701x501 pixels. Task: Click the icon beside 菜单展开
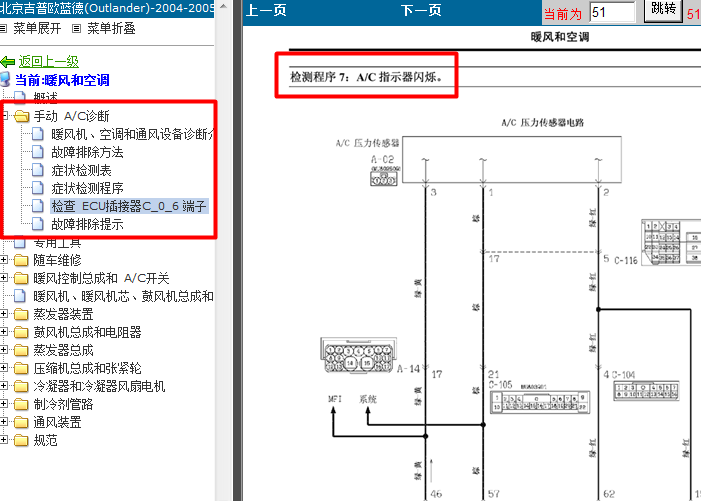pos(4,29)
